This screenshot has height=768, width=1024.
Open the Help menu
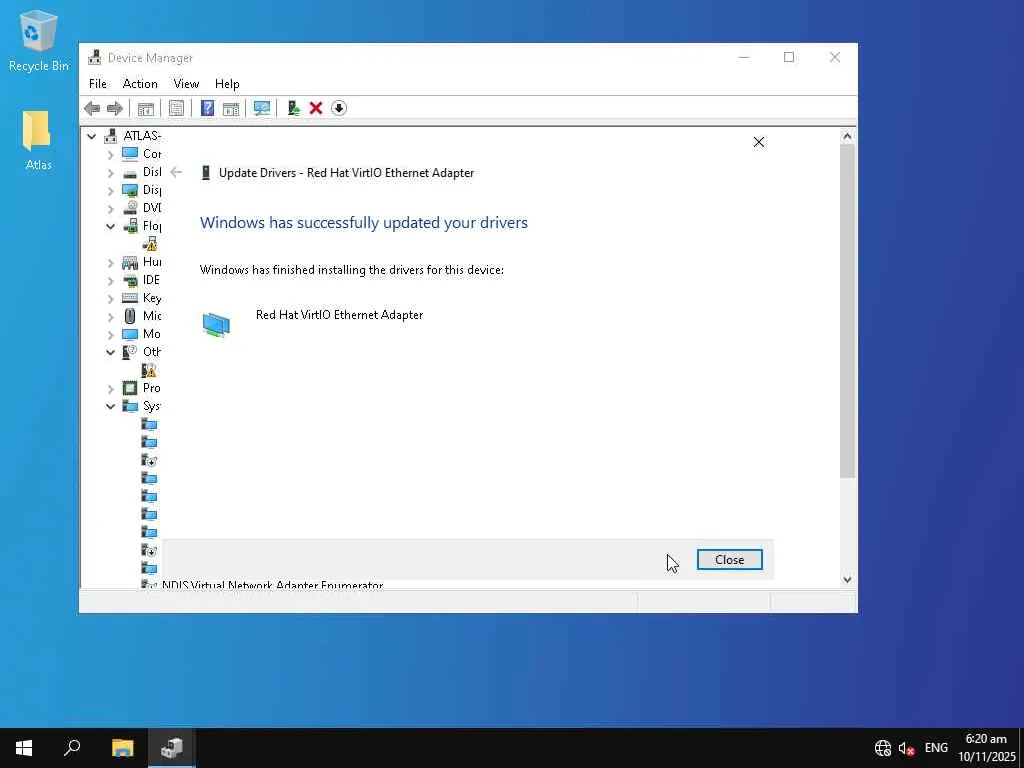click(x=227, y=84)
